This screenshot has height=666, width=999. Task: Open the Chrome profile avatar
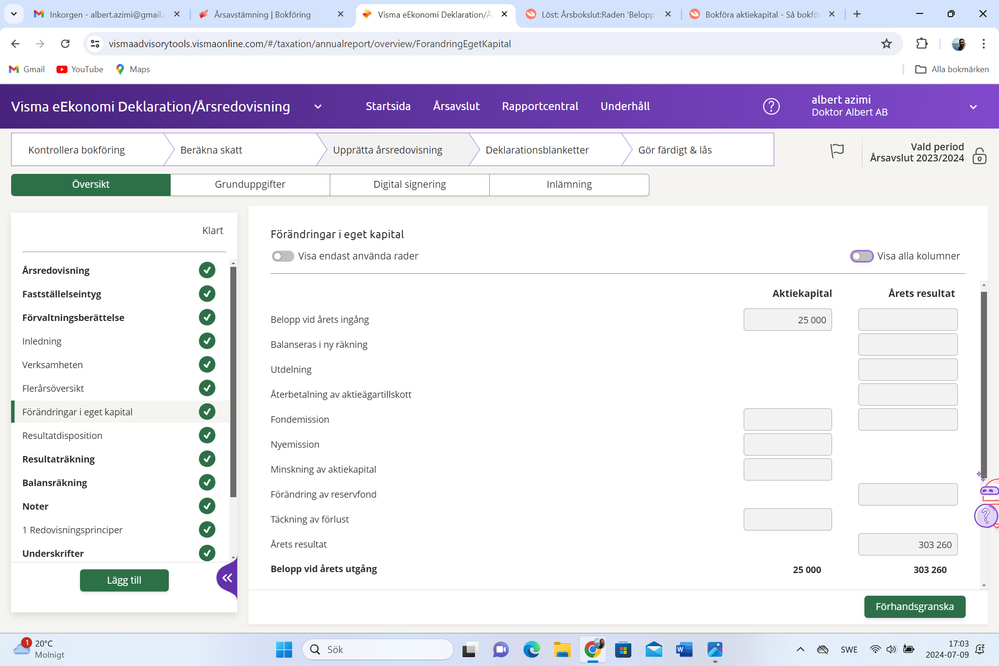958,44
